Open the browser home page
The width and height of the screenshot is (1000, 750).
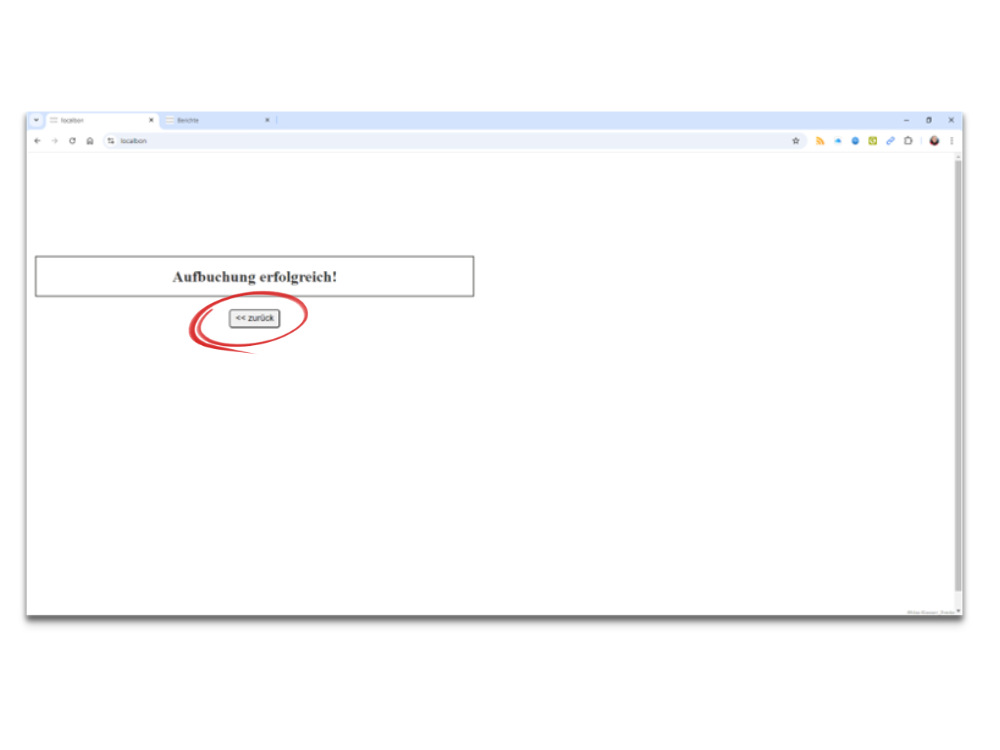89,141
